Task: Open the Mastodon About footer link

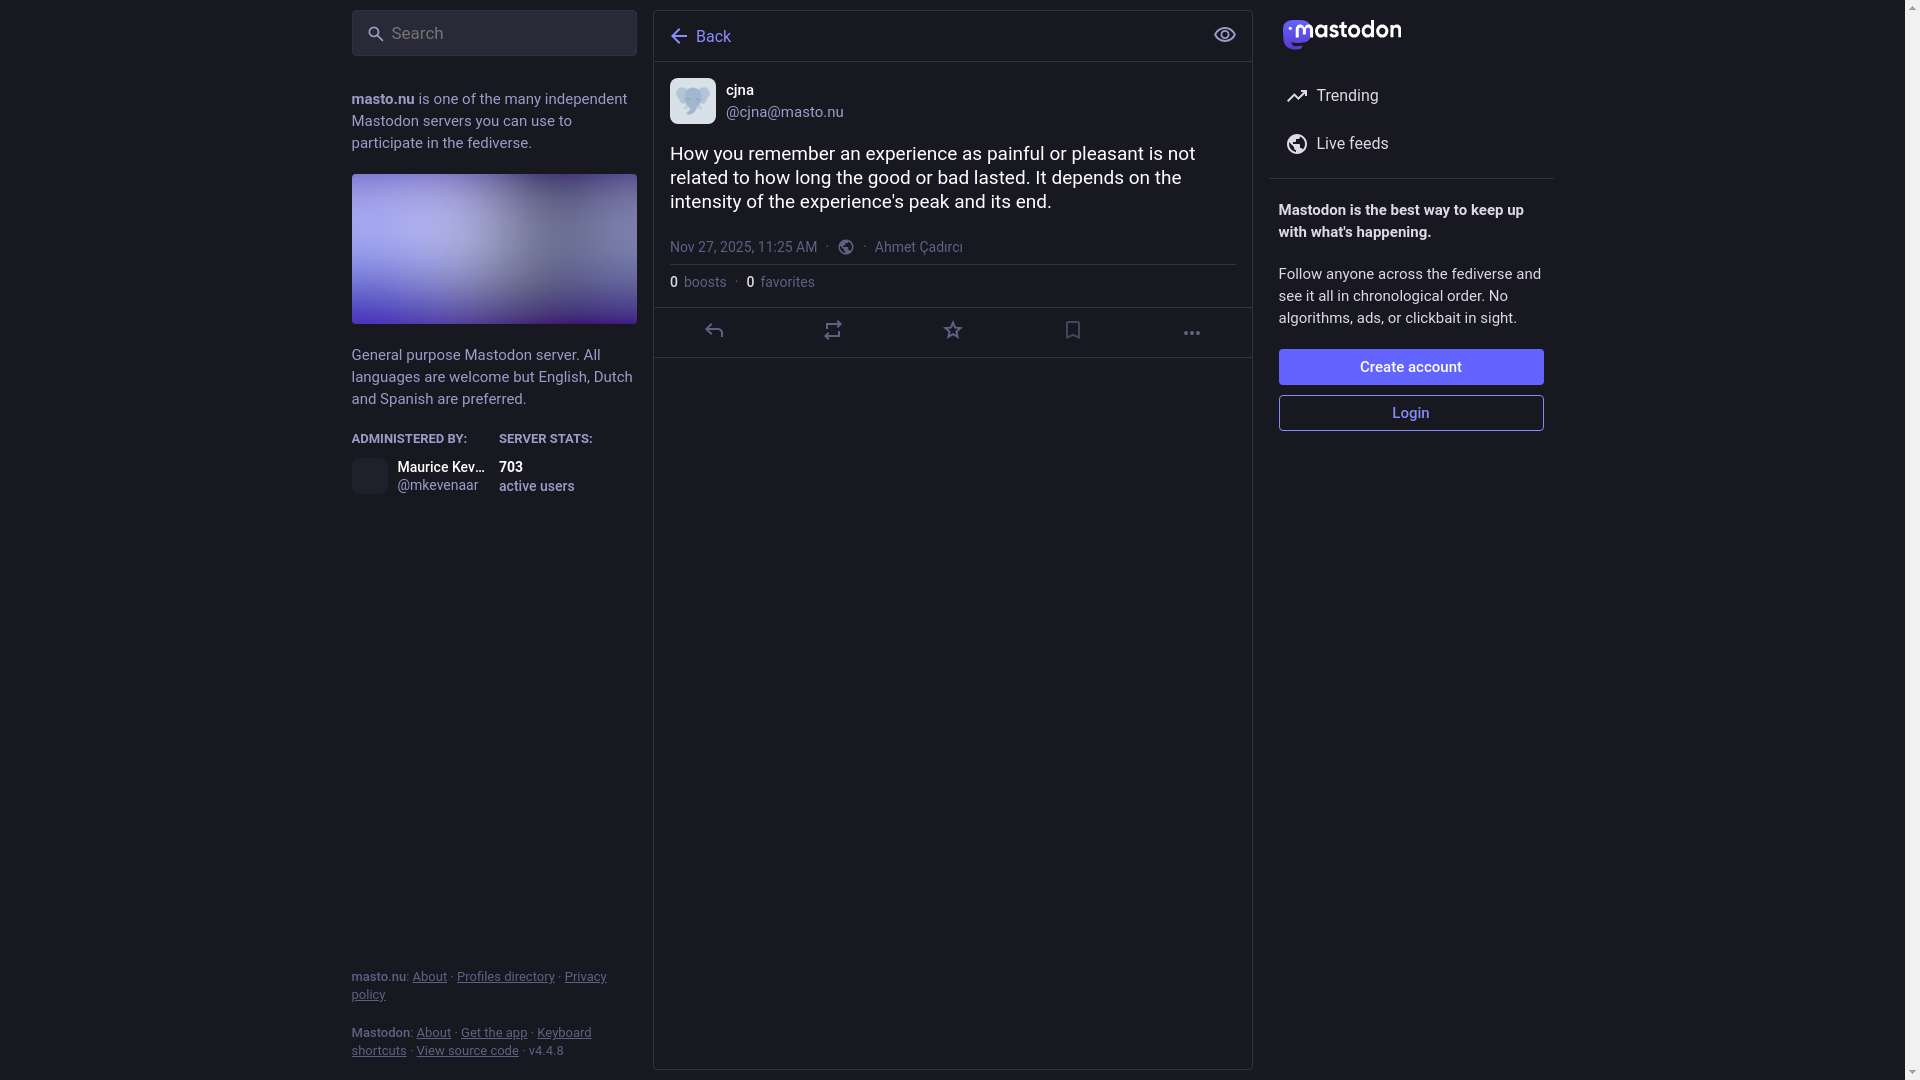Action: pyautogui.click(x=434, y=1033)
